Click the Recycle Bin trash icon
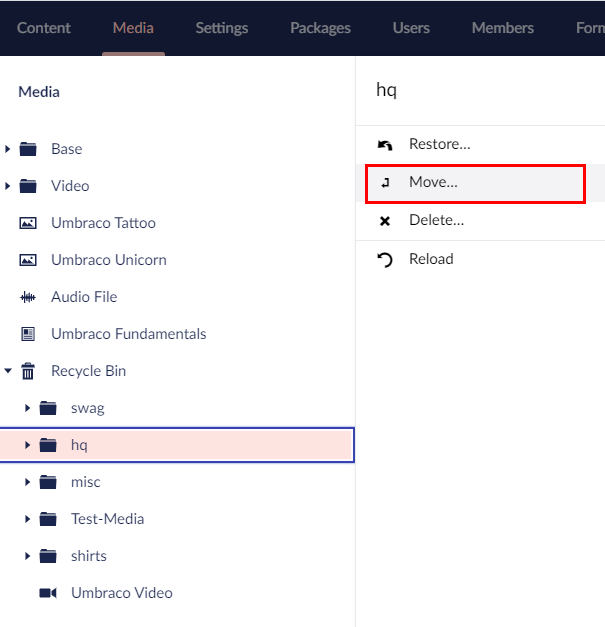 (28, 371)
